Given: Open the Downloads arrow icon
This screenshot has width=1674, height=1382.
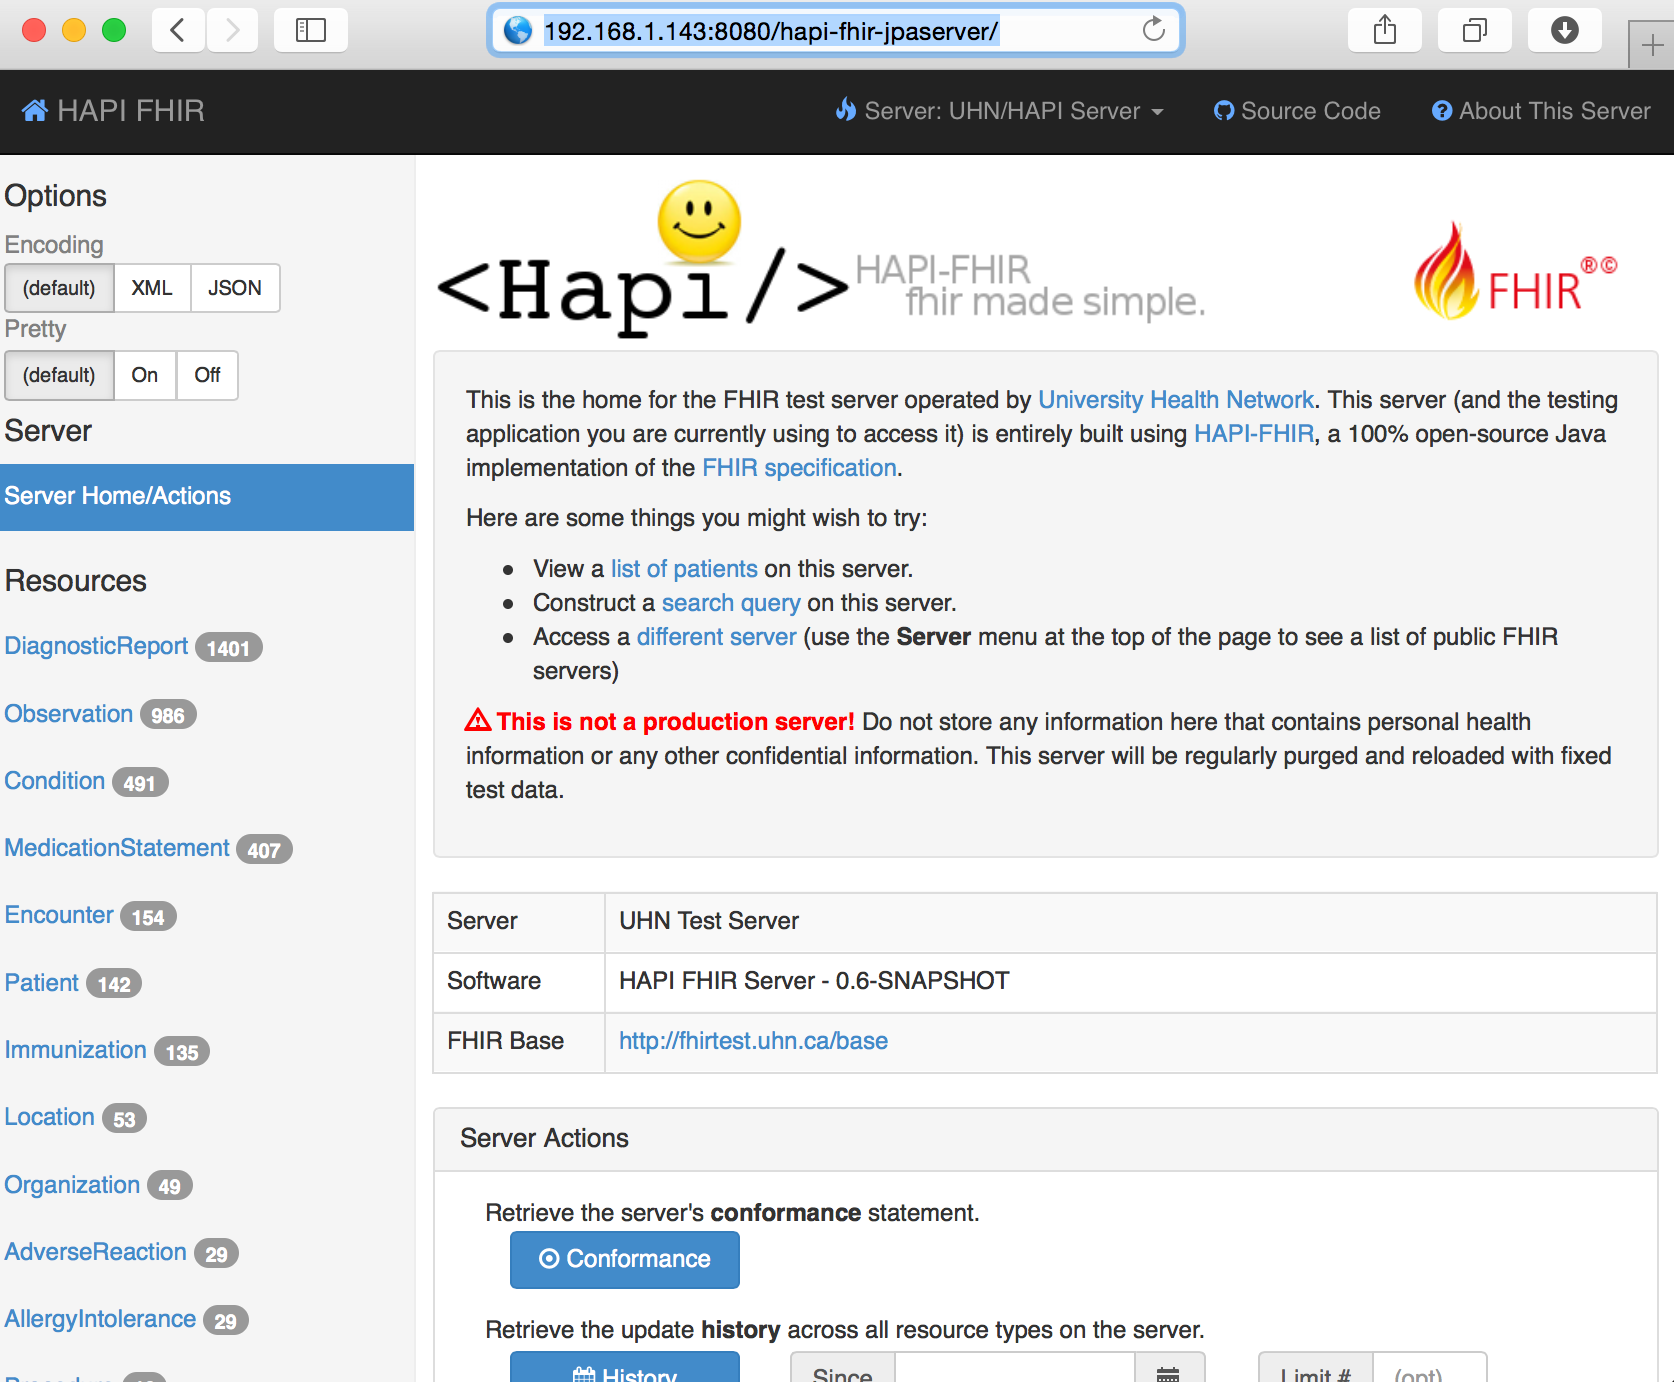Looking at the screenshot, I should [x=1565, y=30].
